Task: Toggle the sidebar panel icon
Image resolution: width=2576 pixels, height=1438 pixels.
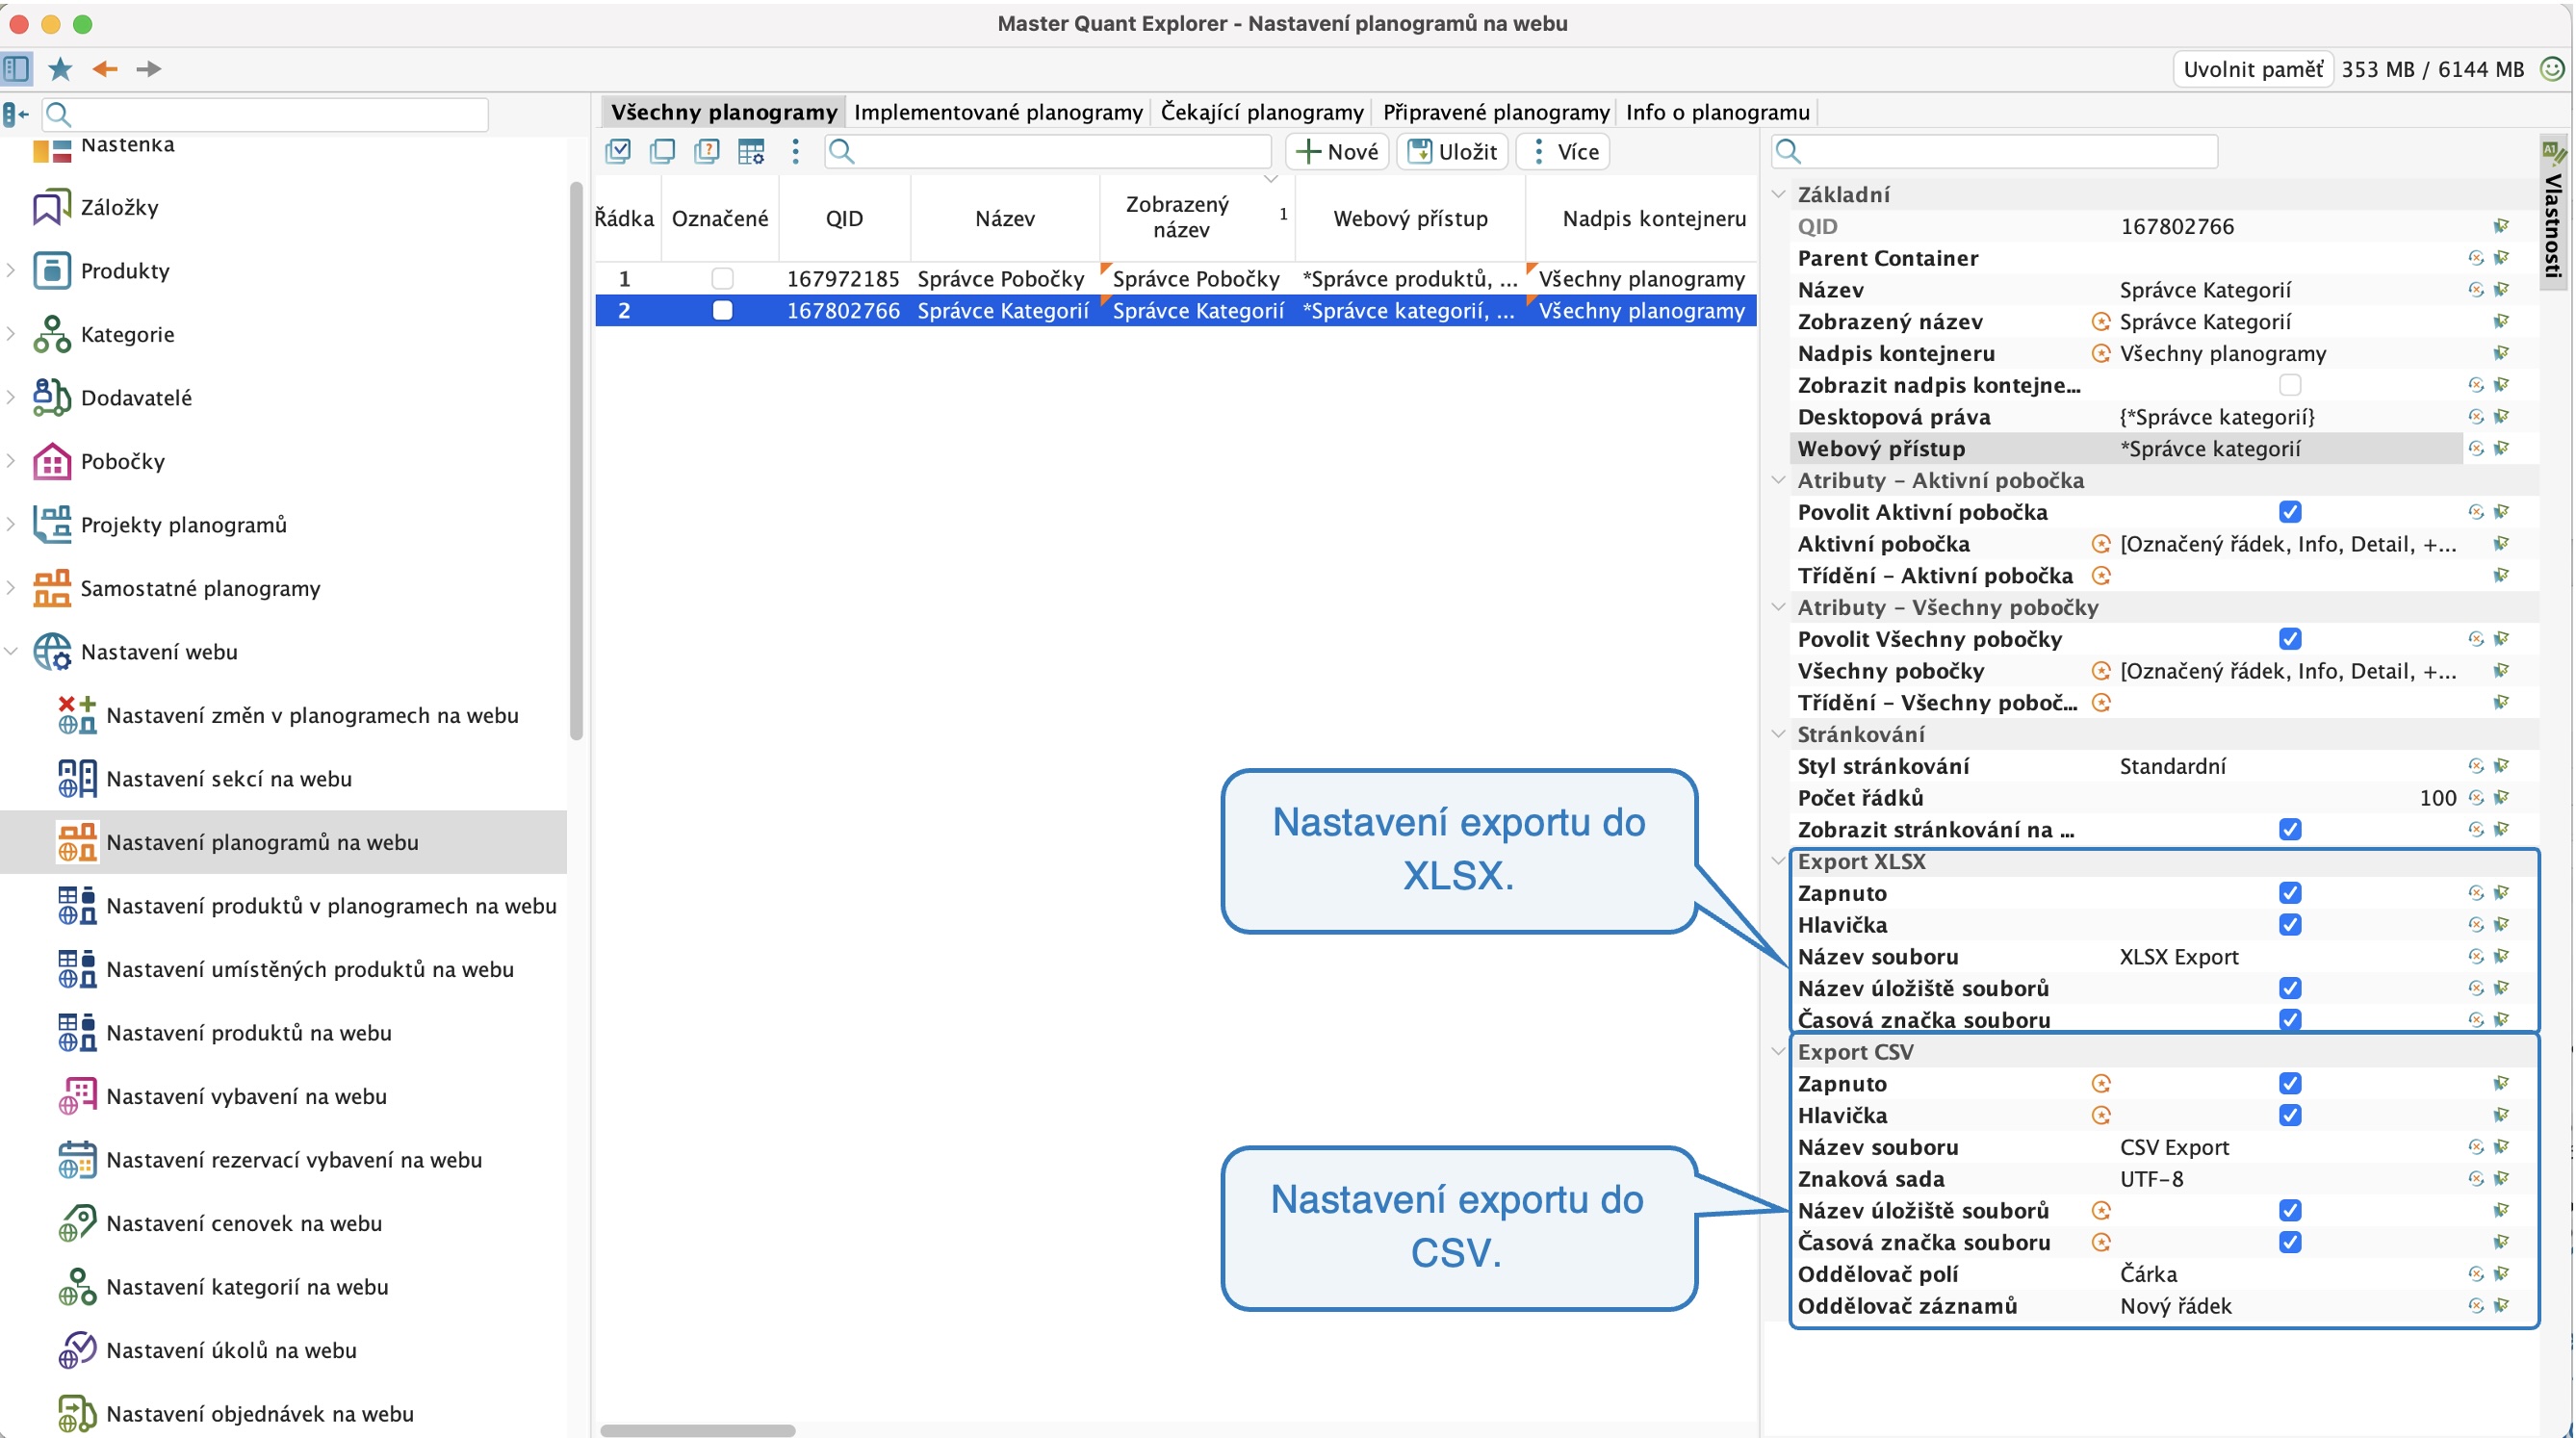Action: pos(17,68)
